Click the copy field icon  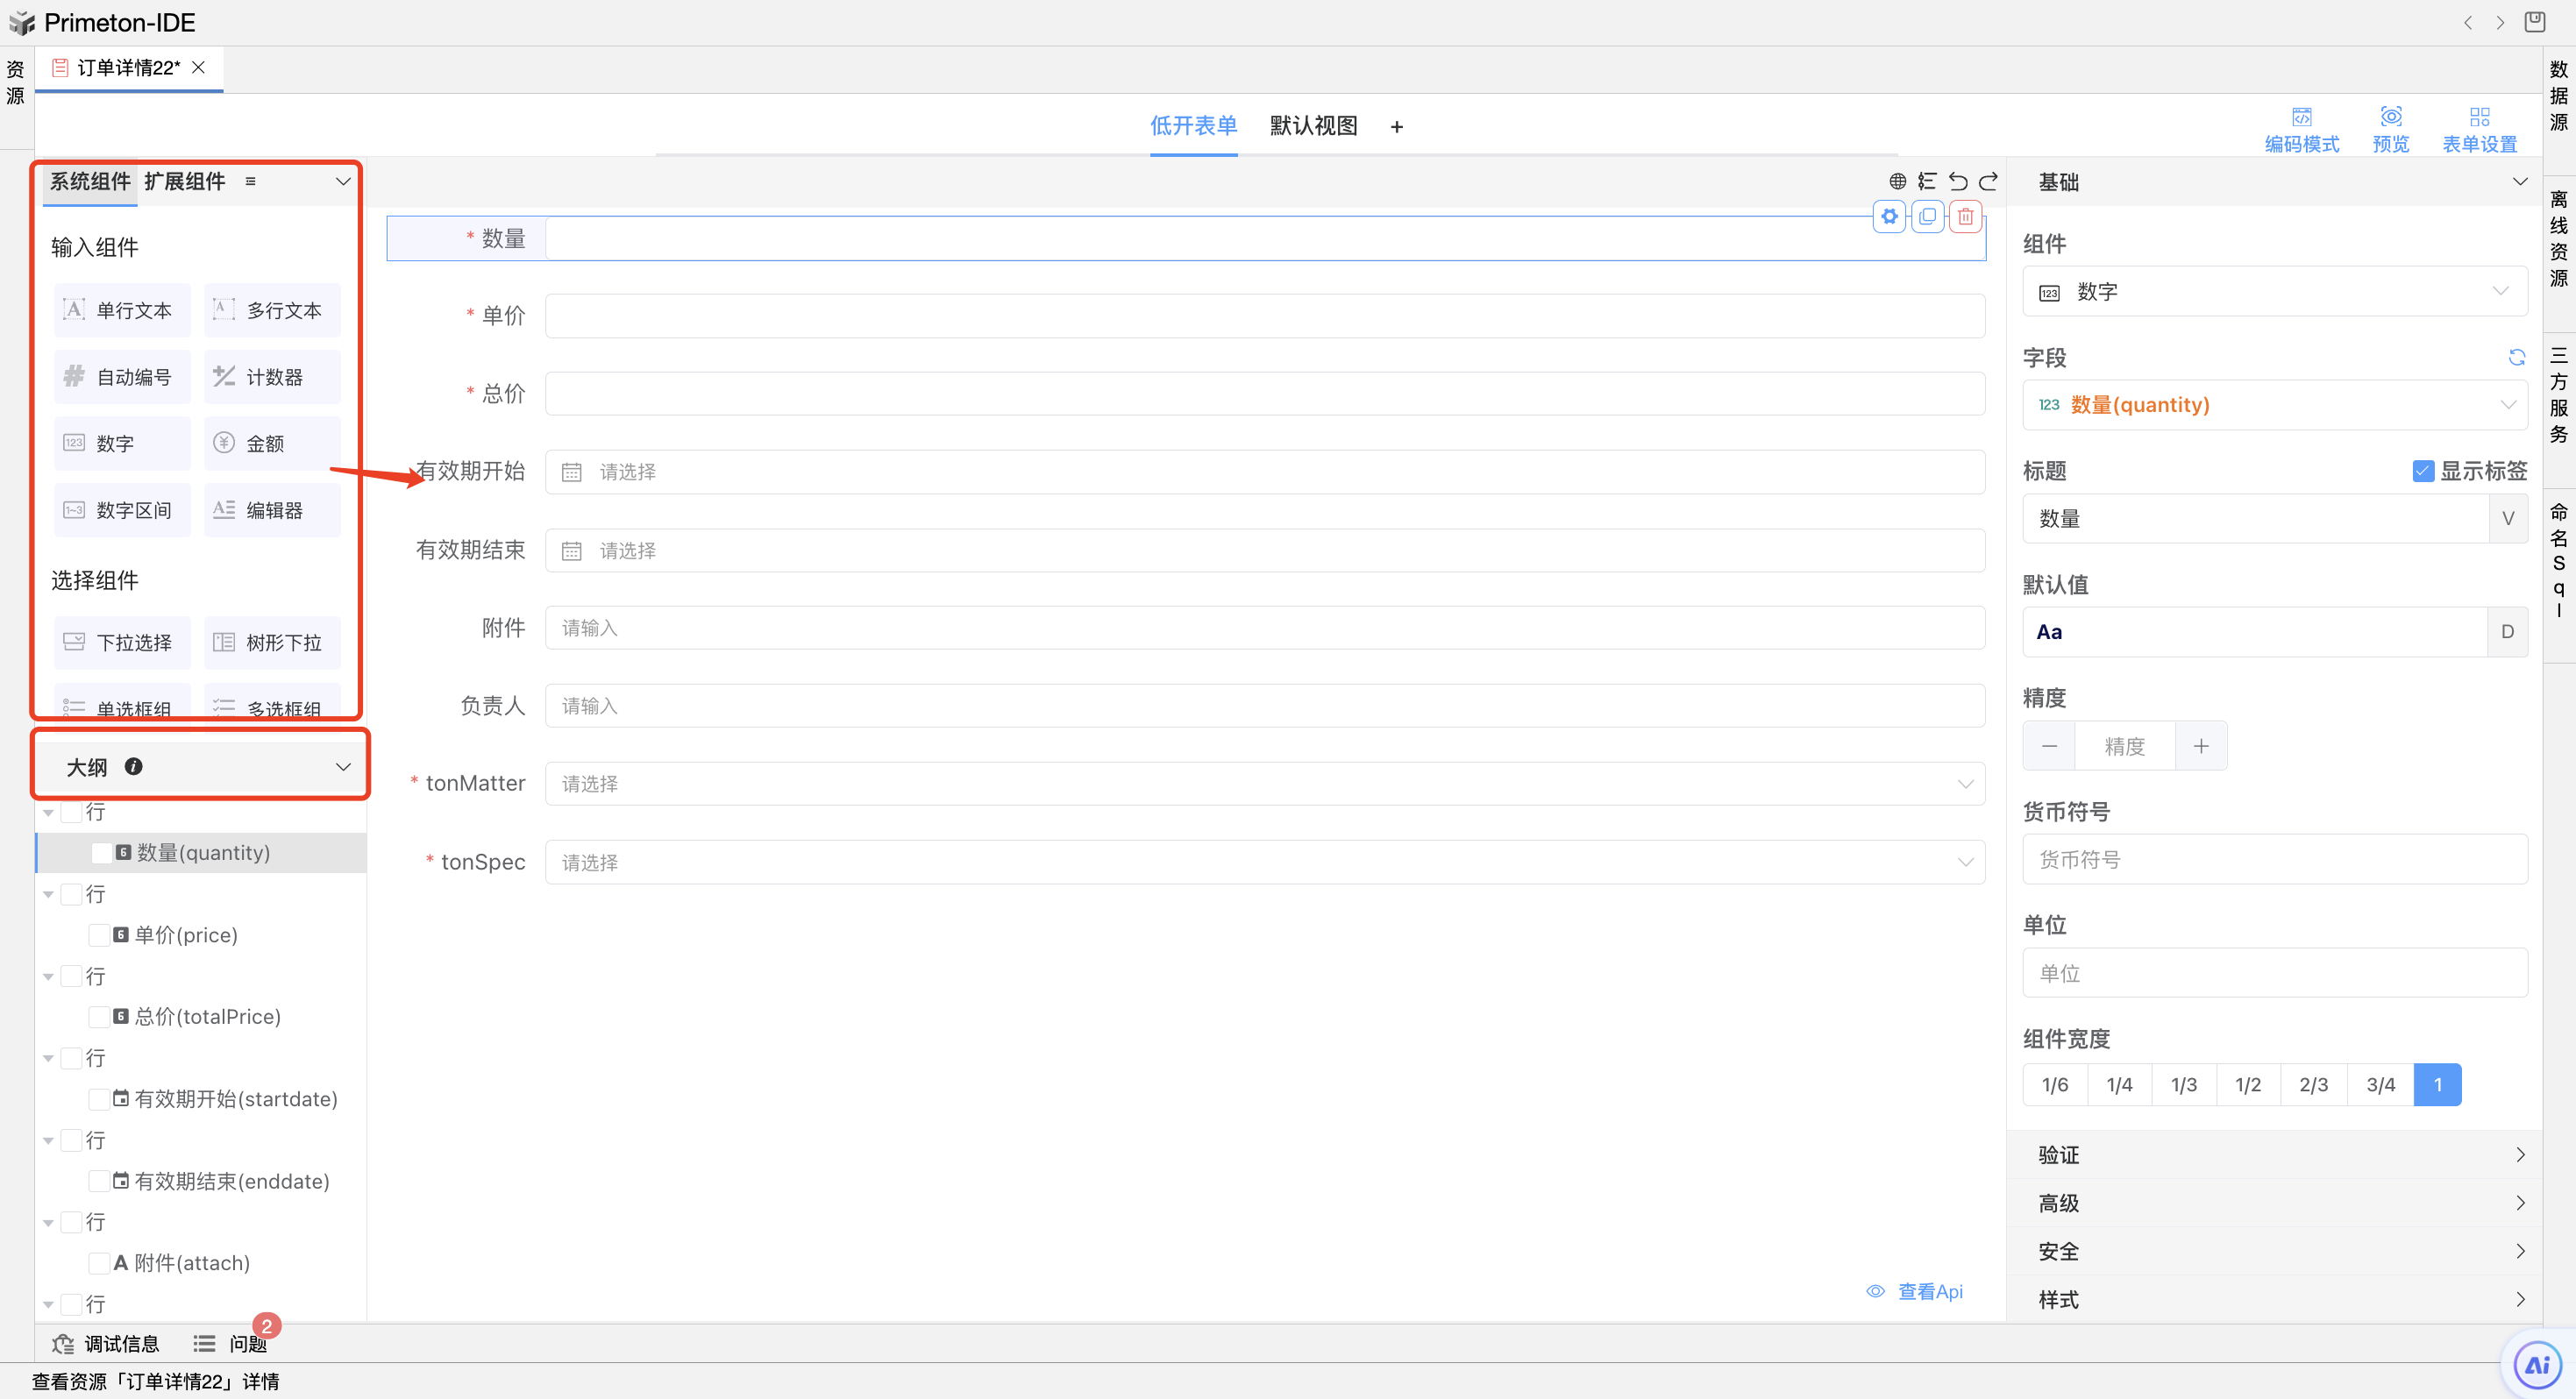coord(1927,216)
